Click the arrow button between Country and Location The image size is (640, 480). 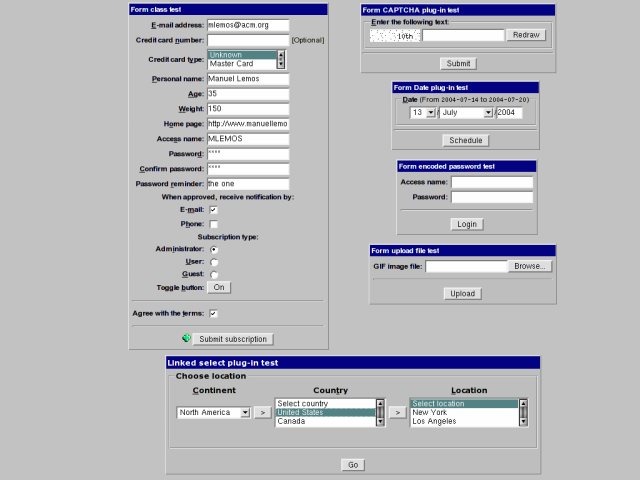point(396,411)
